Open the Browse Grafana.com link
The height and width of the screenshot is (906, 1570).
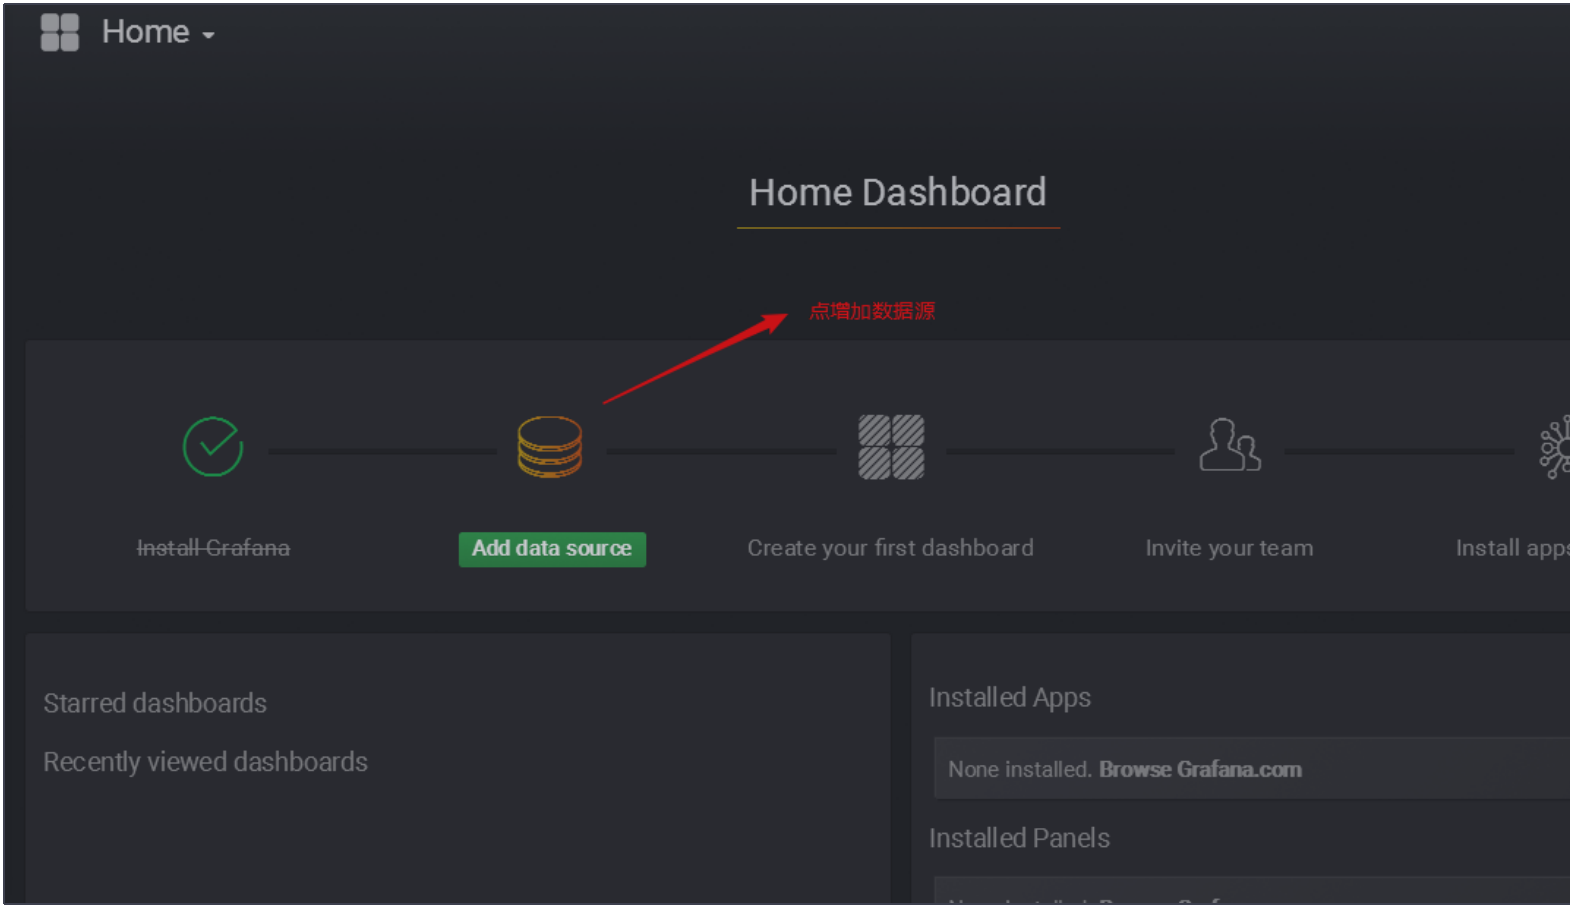point(1200,769)
